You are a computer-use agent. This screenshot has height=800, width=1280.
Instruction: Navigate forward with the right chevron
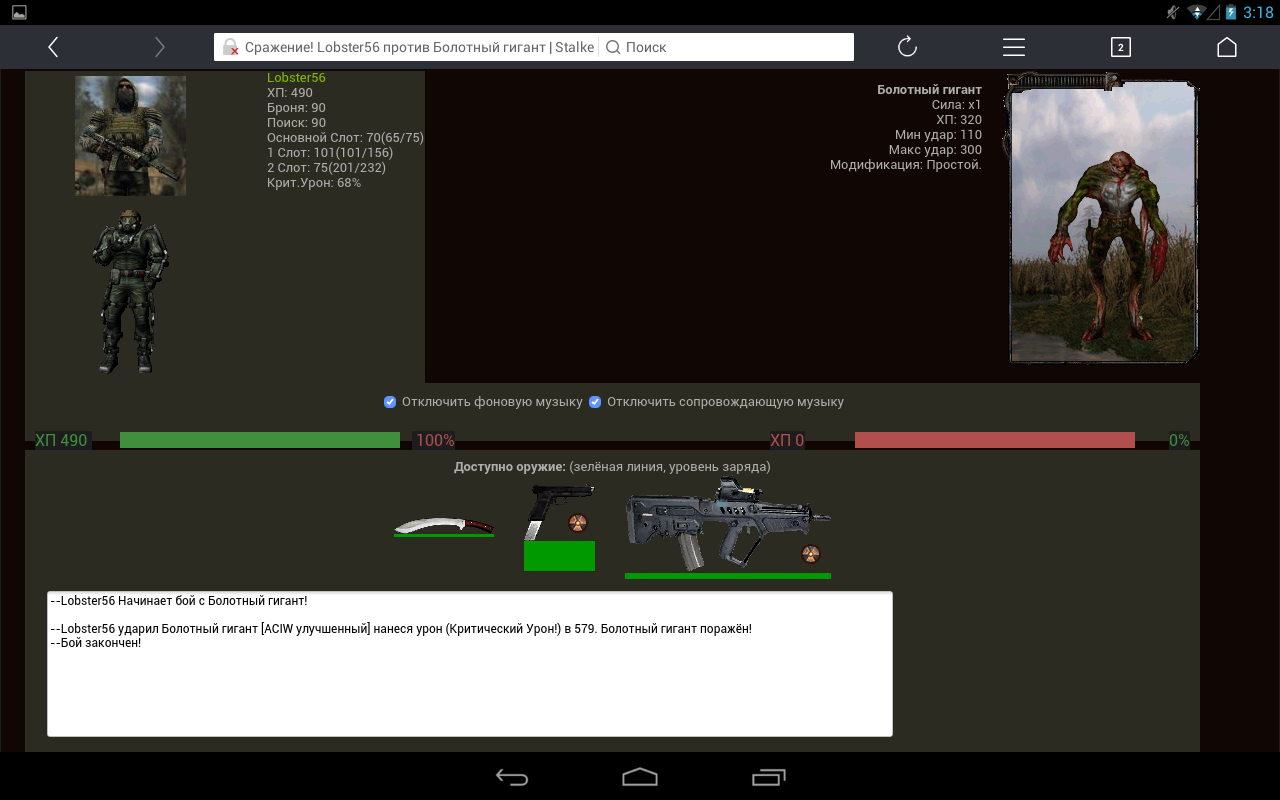pyautogui.click(x=160, y=47)
